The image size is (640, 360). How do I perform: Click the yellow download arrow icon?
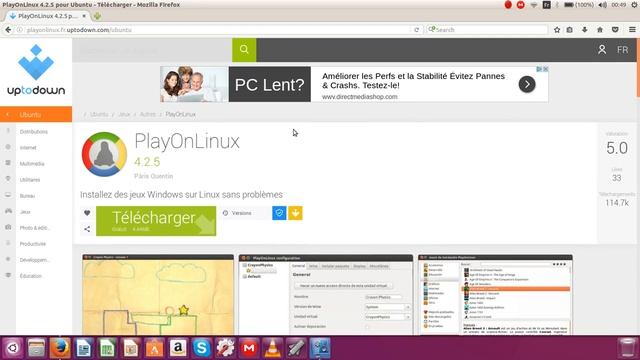(x=296, y=213)
